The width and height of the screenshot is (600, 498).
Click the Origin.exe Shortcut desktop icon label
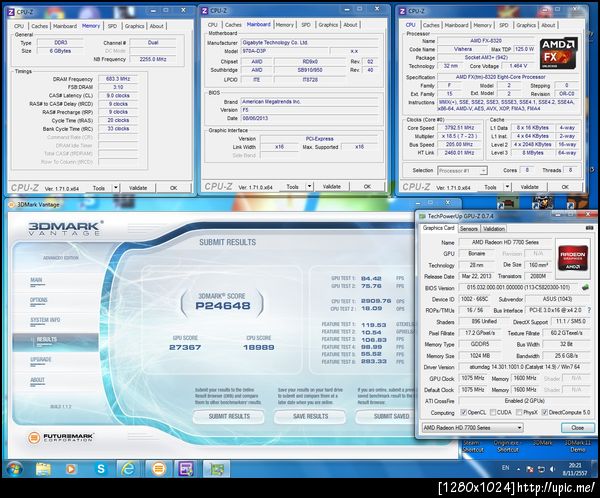click(x=506, y=446)
